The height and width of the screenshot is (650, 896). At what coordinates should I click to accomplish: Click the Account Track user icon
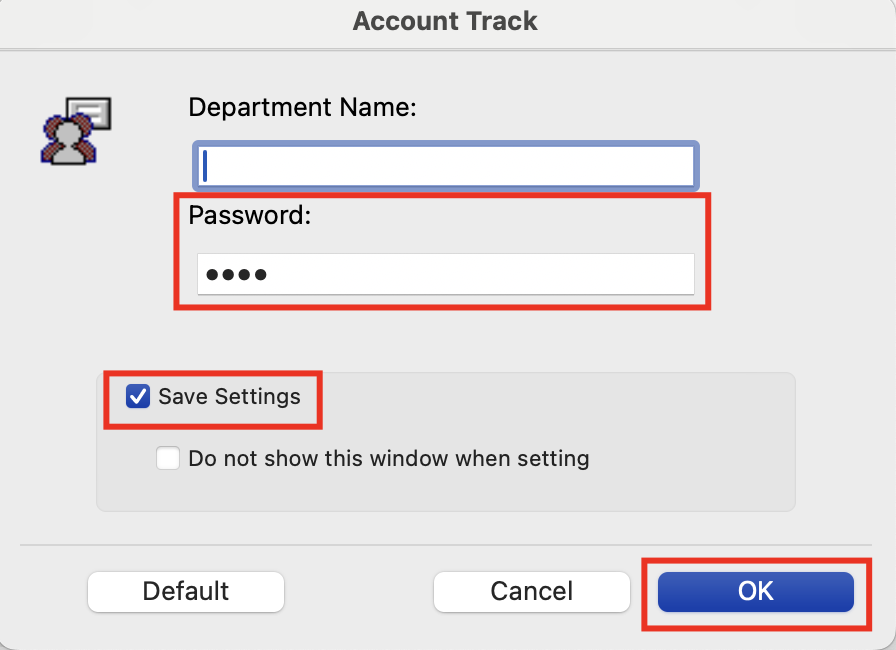click(x=72, y=132)
